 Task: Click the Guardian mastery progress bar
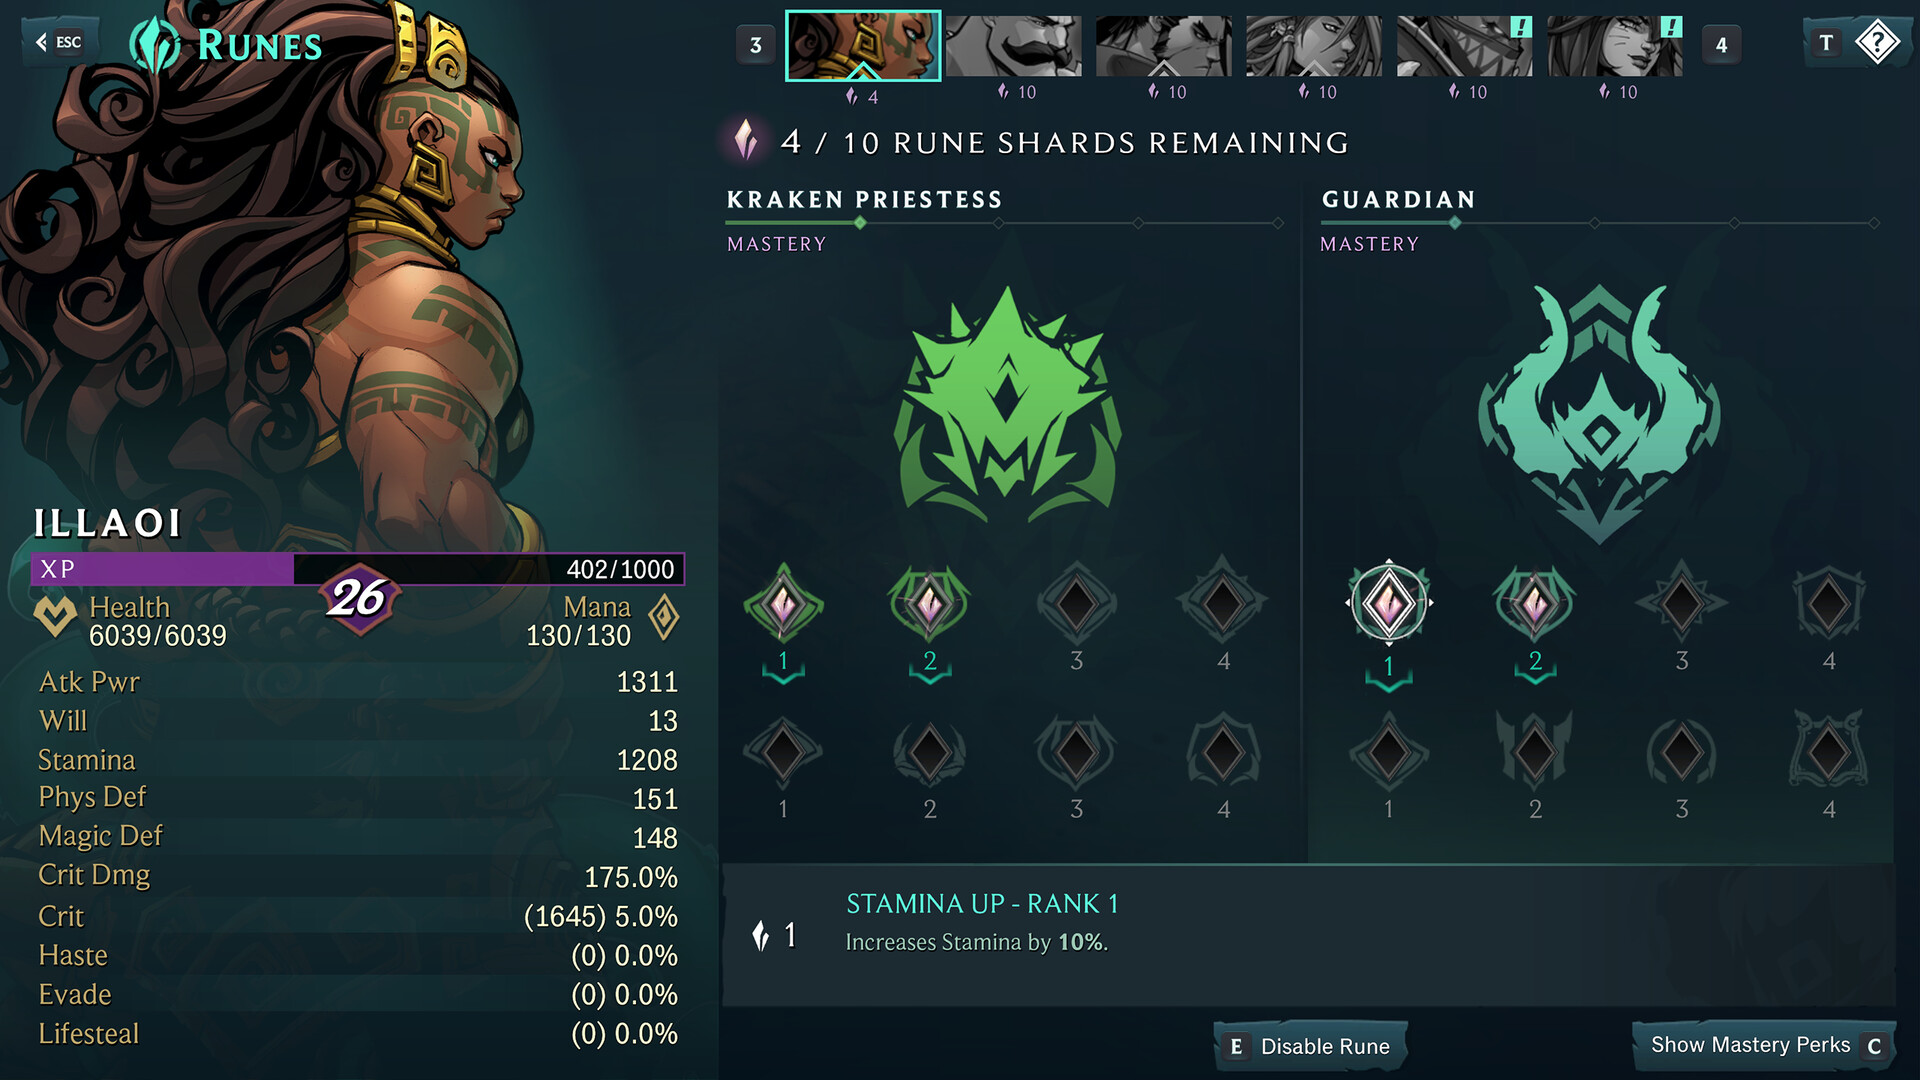pyautogui.click(x=1599, y=223)
